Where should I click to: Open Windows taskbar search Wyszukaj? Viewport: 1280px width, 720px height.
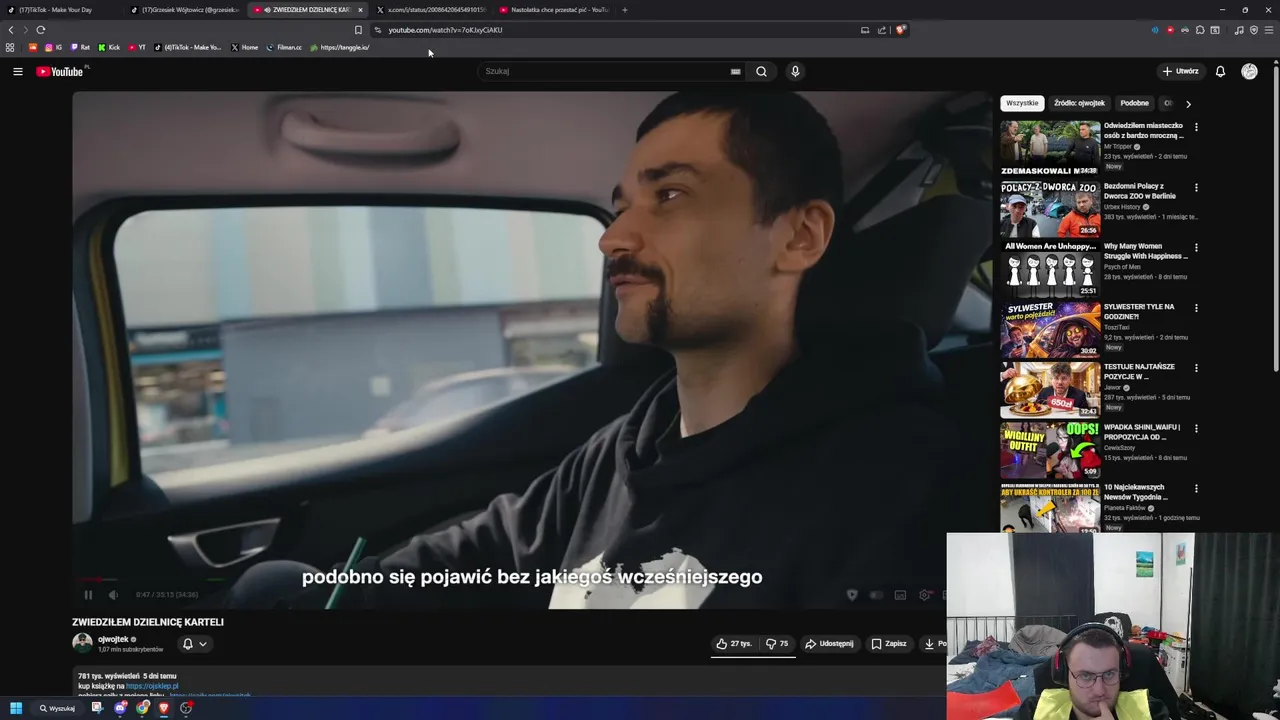click(57, 708)
